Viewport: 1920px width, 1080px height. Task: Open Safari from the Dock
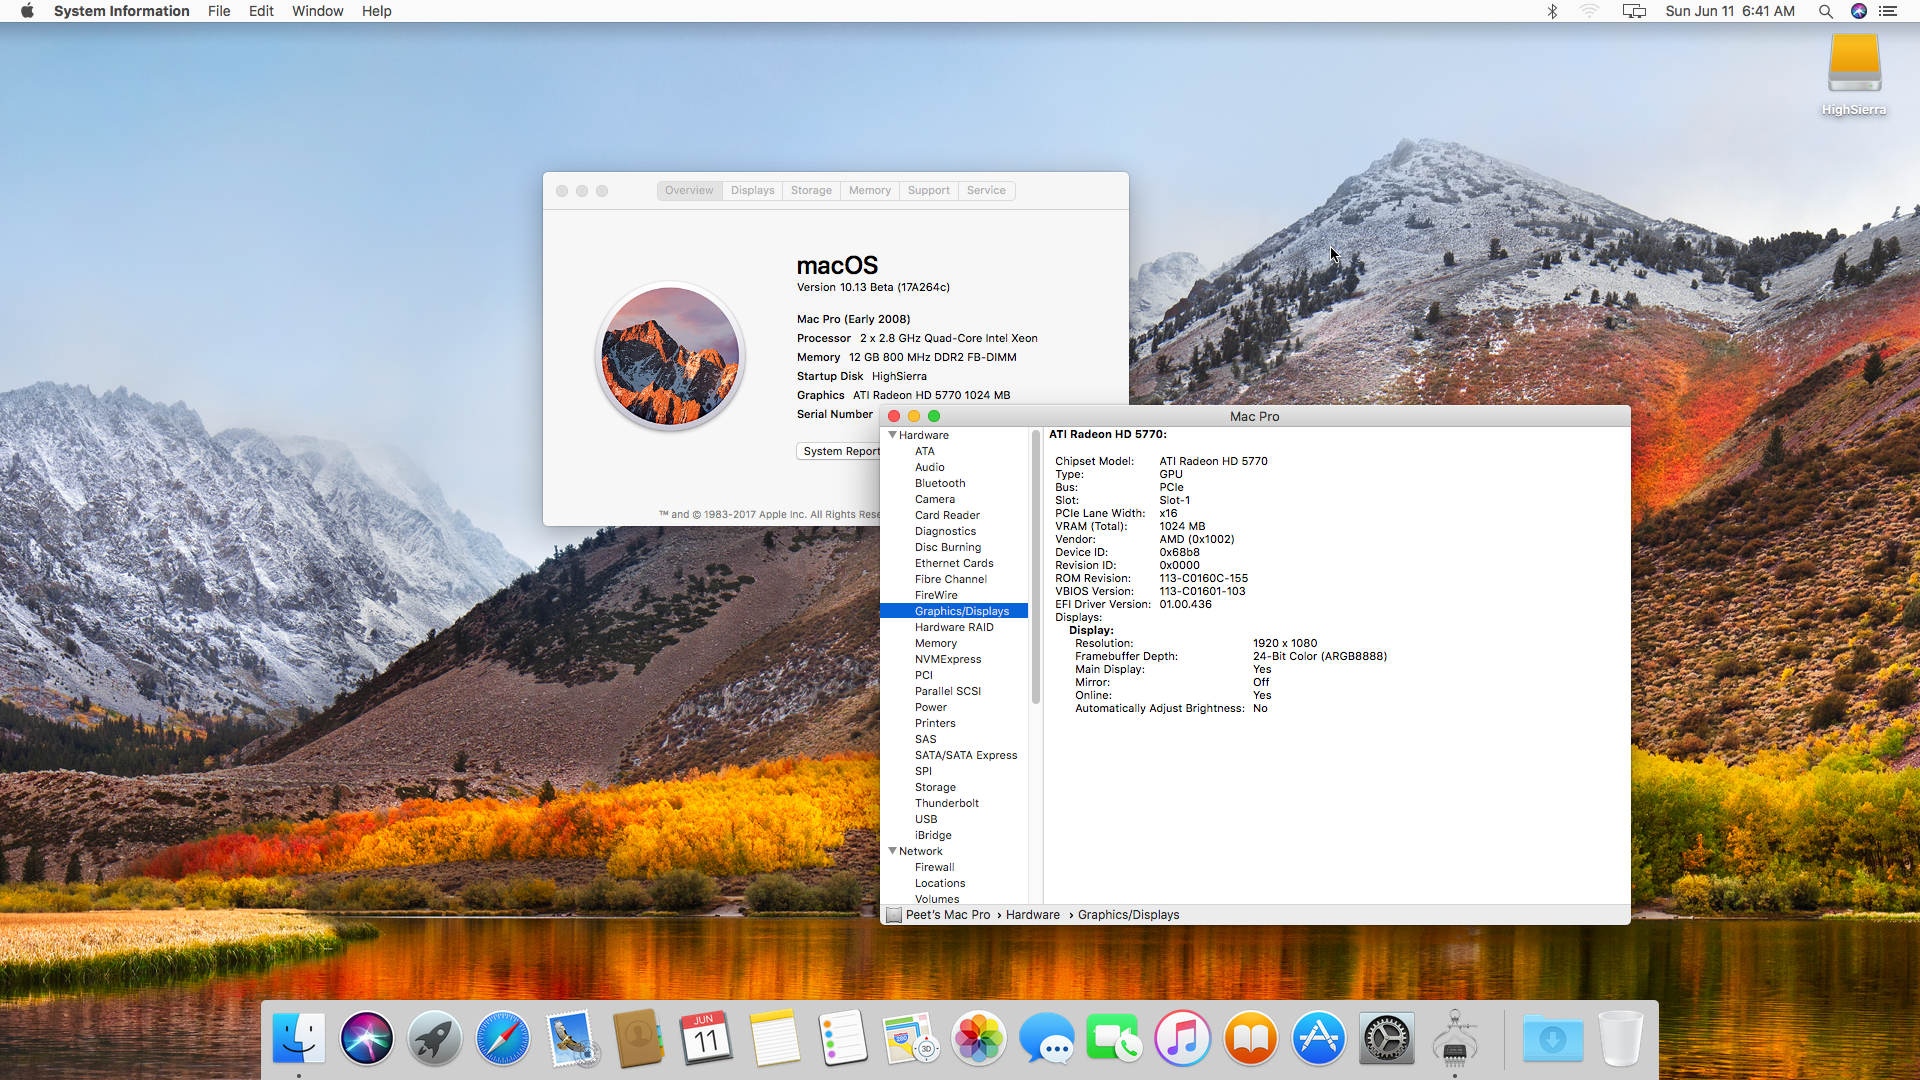pos(502,1038)
